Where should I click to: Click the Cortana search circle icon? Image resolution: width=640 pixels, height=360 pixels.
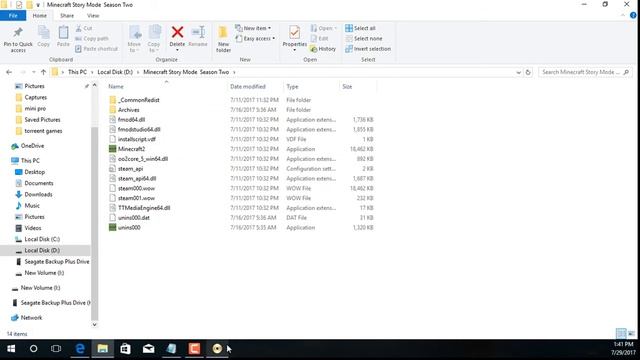pos(33,349)
